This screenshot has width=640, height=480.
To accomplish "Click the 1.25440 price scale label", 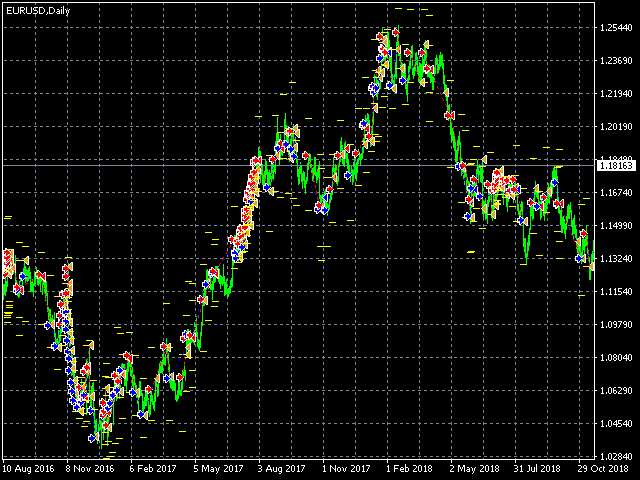I will [616, 28].
